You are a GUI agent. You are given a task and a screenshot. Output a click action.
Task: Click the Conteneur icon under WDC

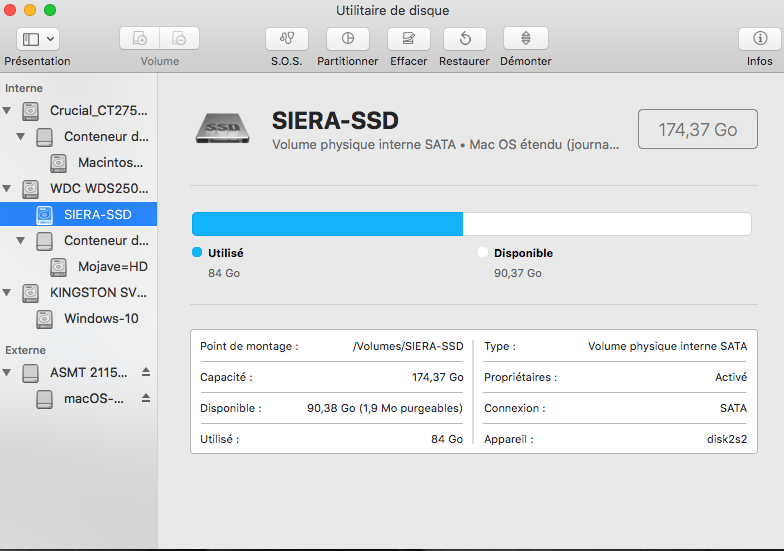[x=44, y=241]
